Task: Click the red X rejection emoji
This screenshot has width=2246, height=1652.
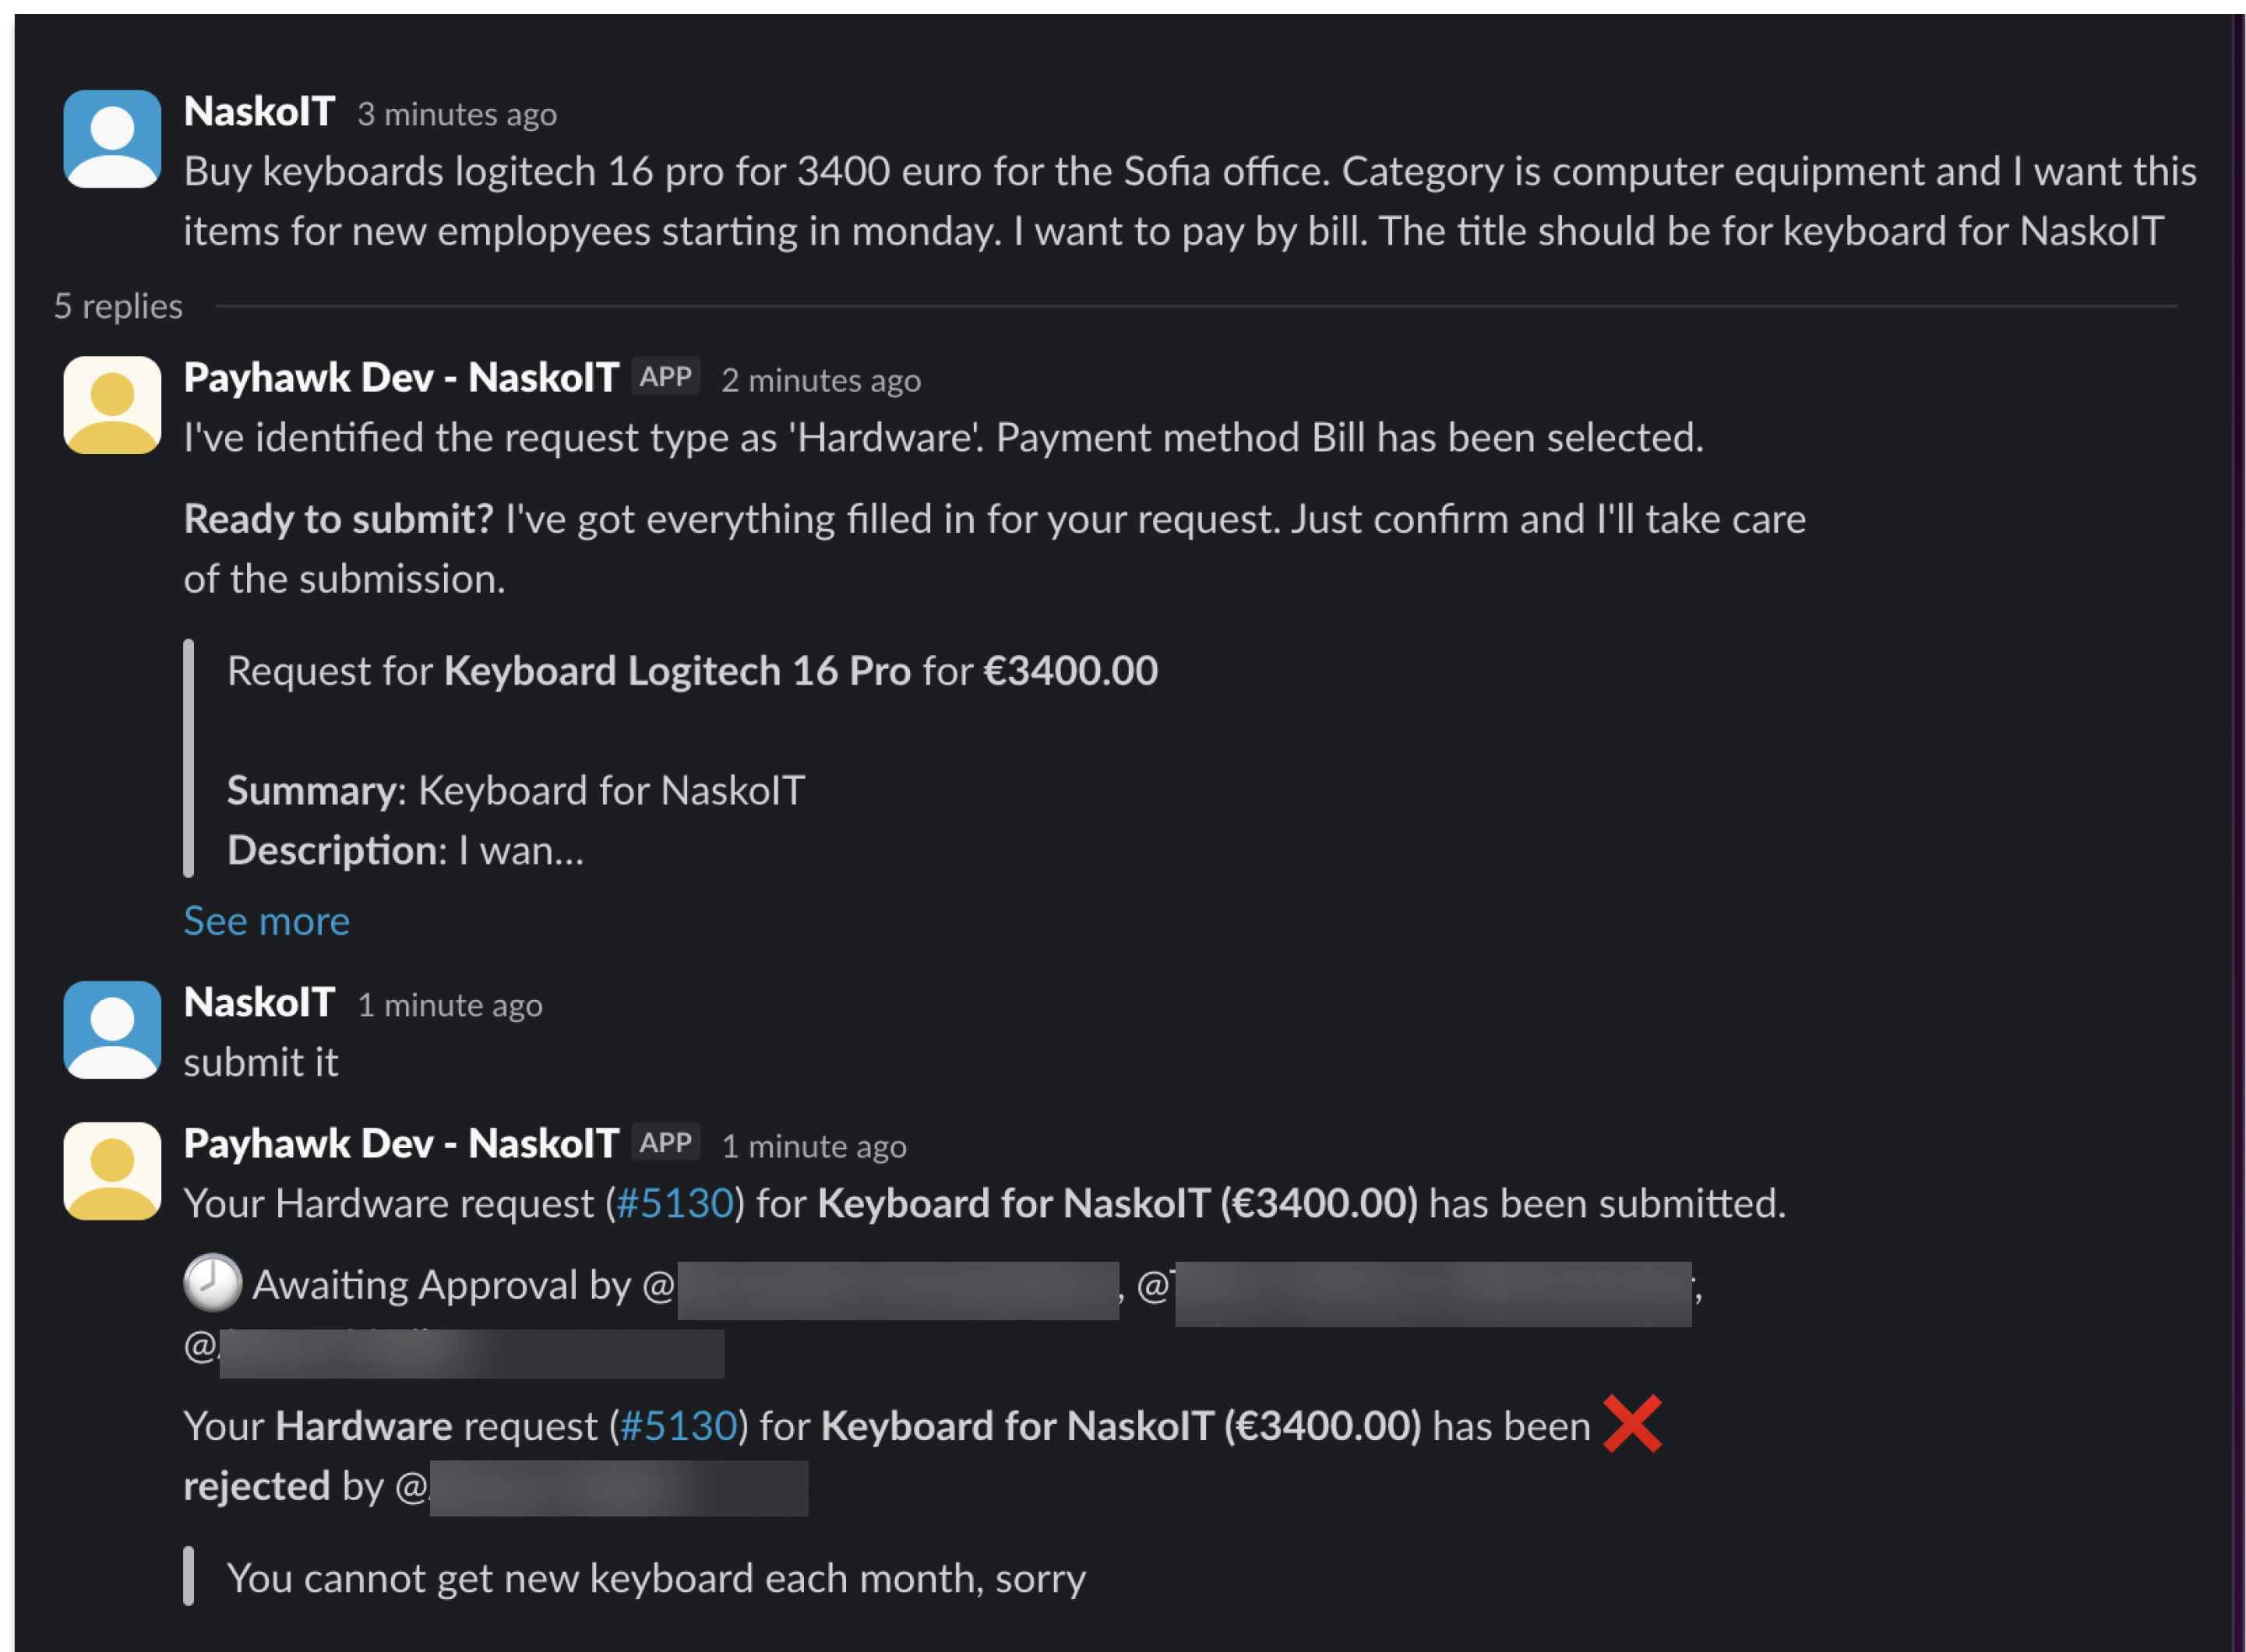Action: 1634,1424
